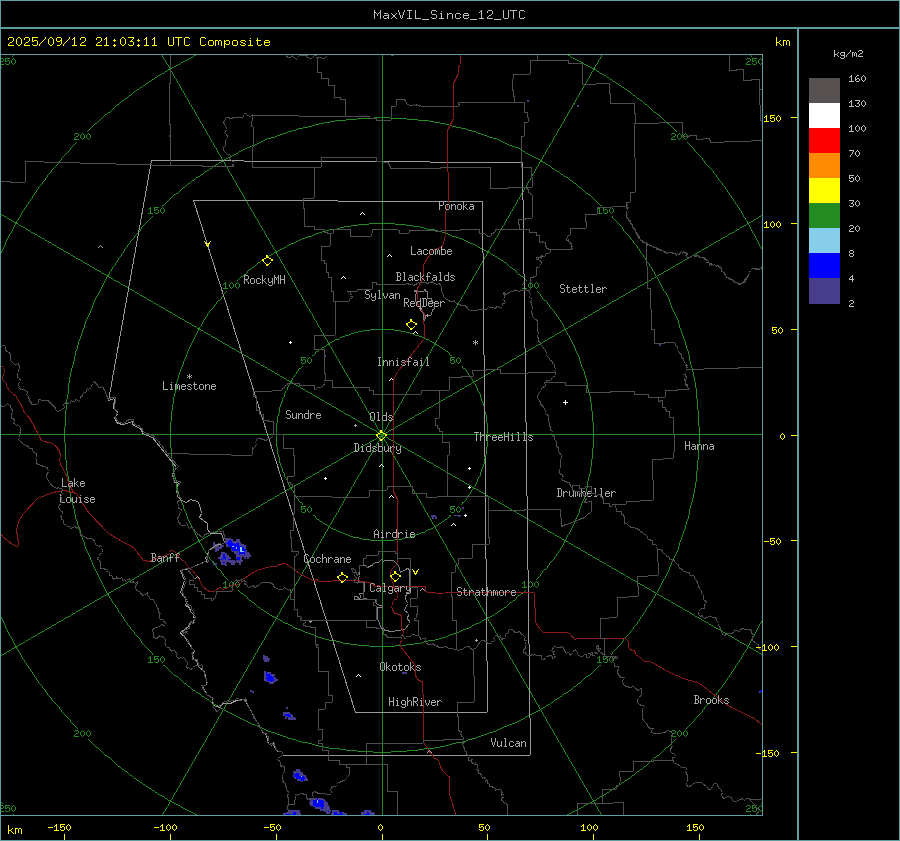Click the Banff map label
Viewport: 900px width, 841px height.
pos(165,557)
